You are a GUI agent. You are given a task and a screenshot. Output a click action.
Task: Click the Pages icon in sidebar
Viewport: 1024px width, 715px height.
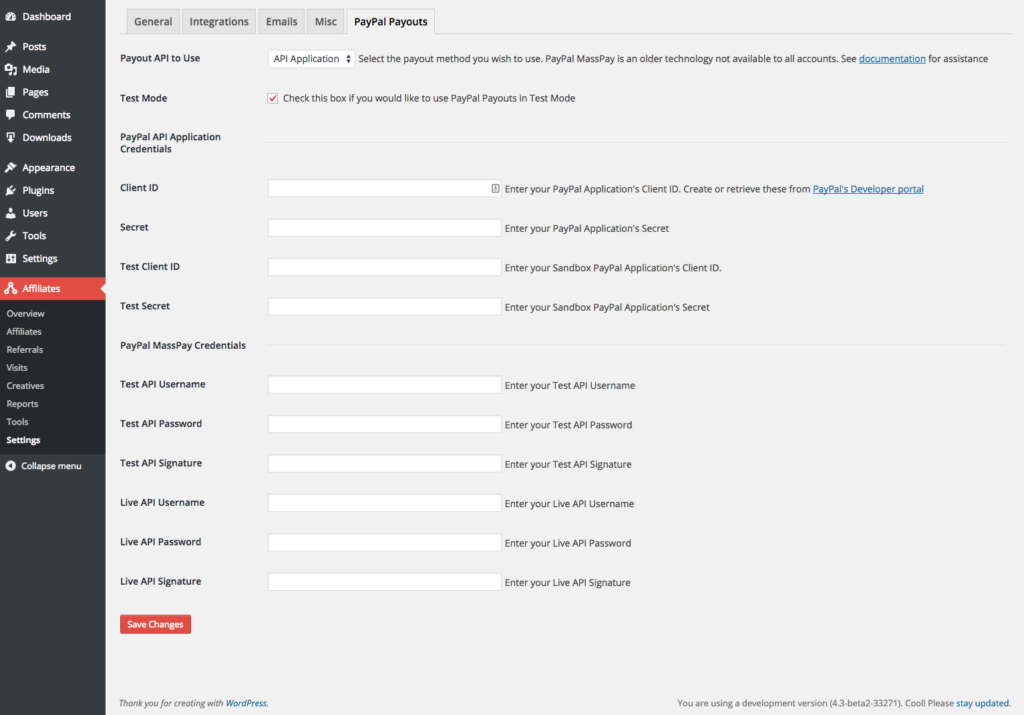pos(10,92)
